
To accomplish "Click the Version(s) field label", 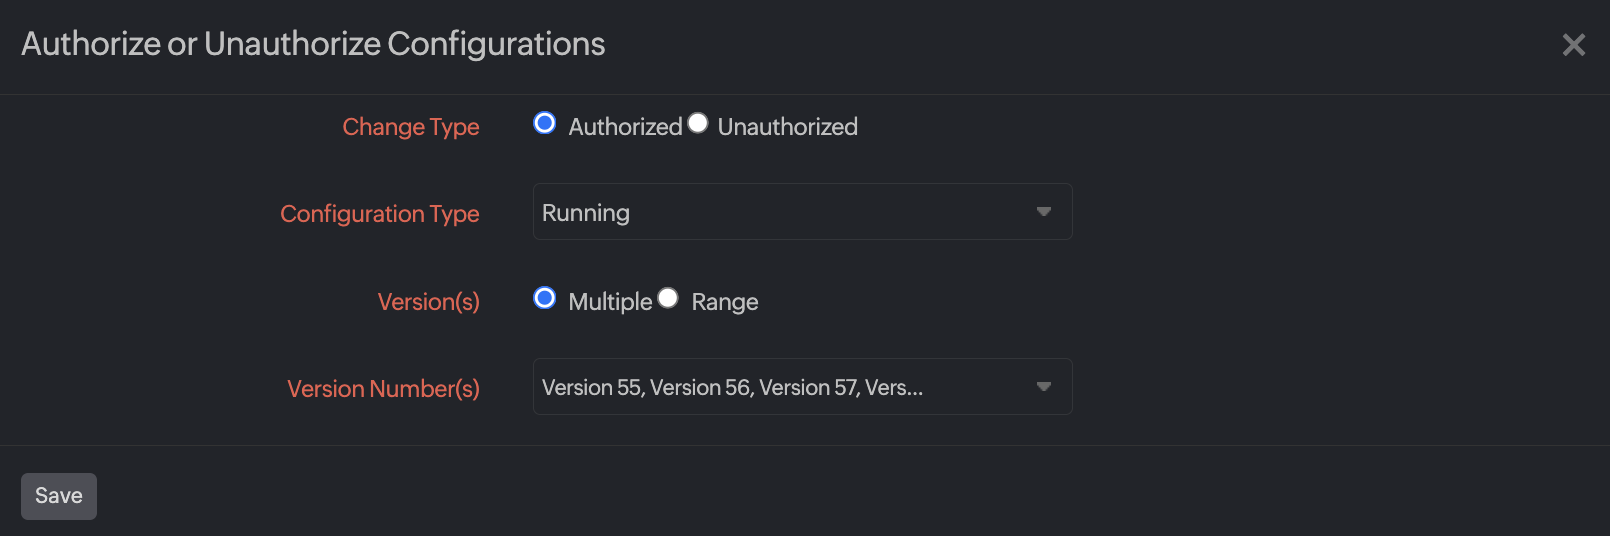I will pyautogui.click(x=429, y=302).
